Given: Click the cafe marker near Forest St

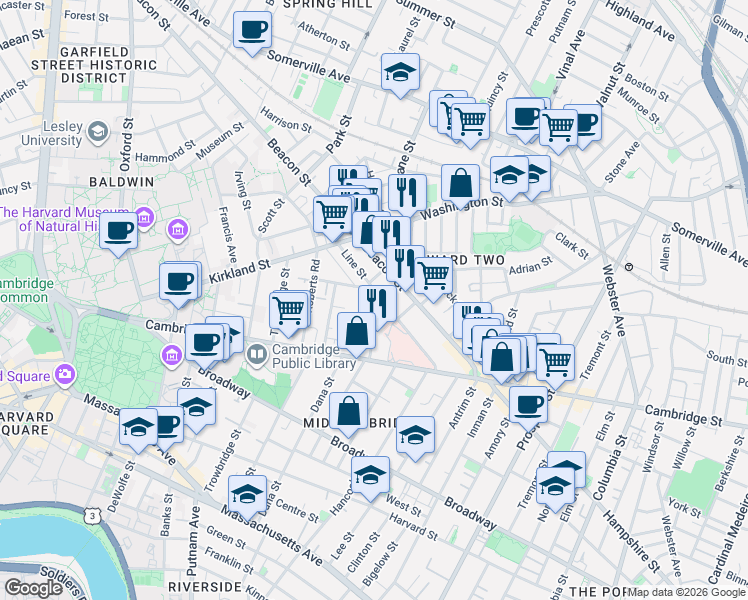Looking at the screenshot, I should (252, 31).
